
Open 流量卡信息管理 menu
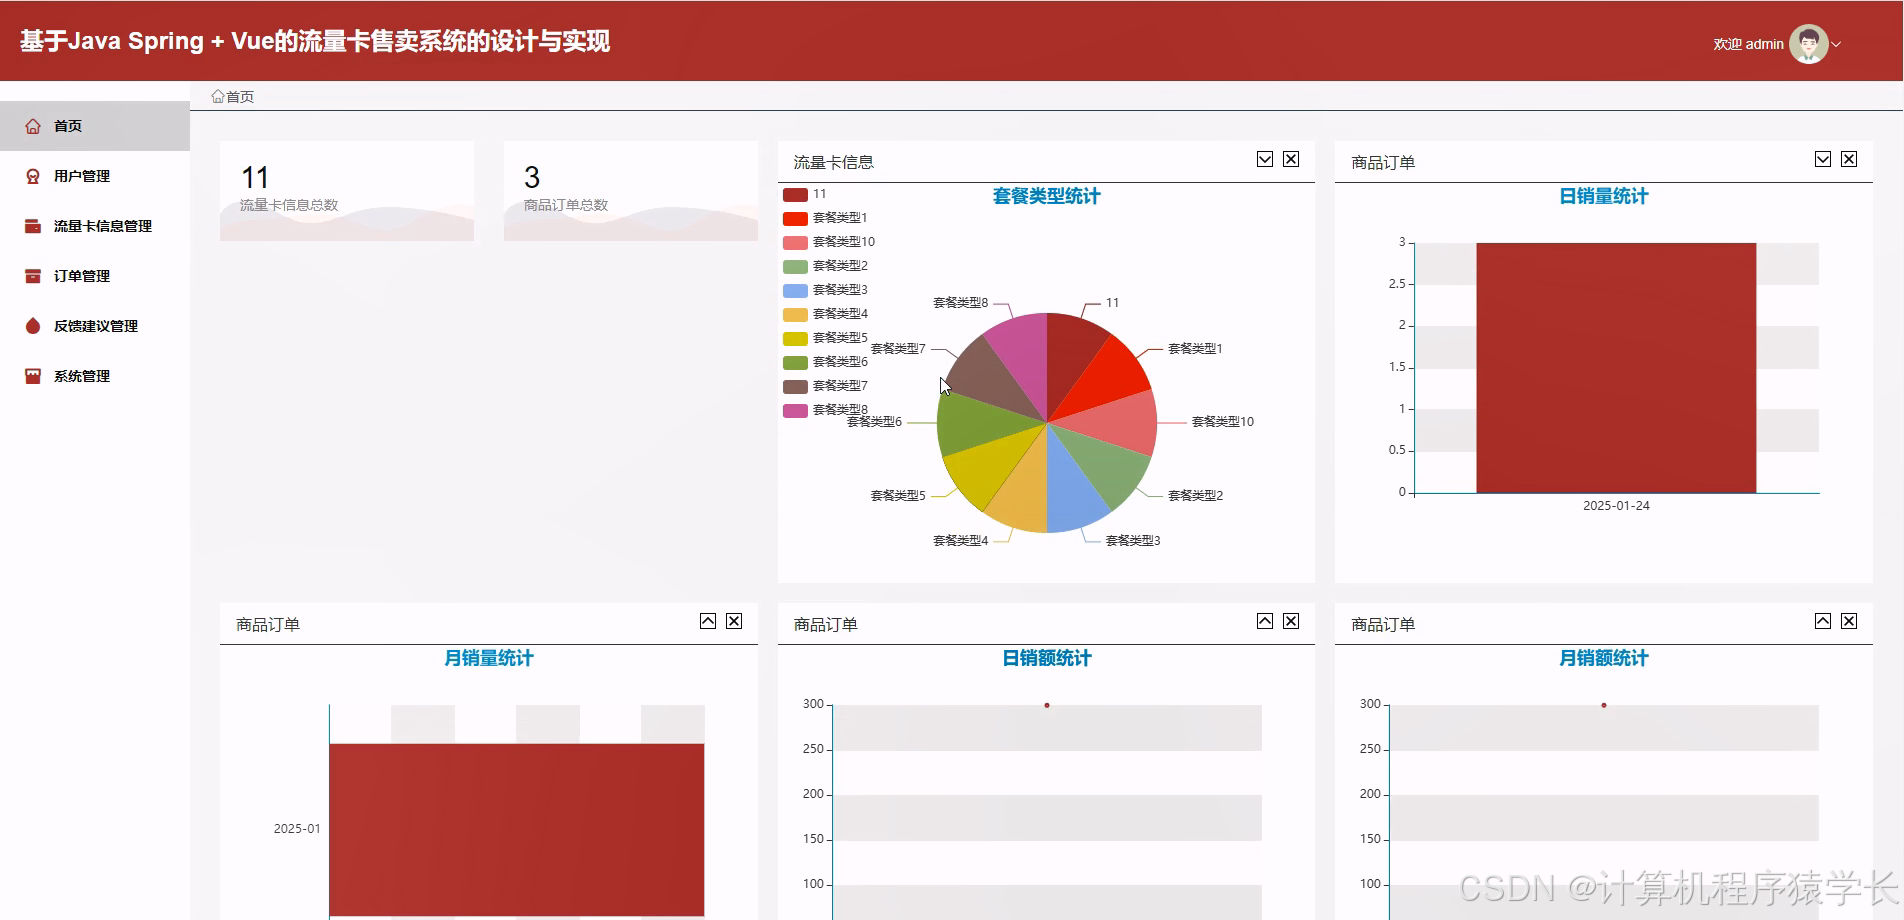pos(95,226)
